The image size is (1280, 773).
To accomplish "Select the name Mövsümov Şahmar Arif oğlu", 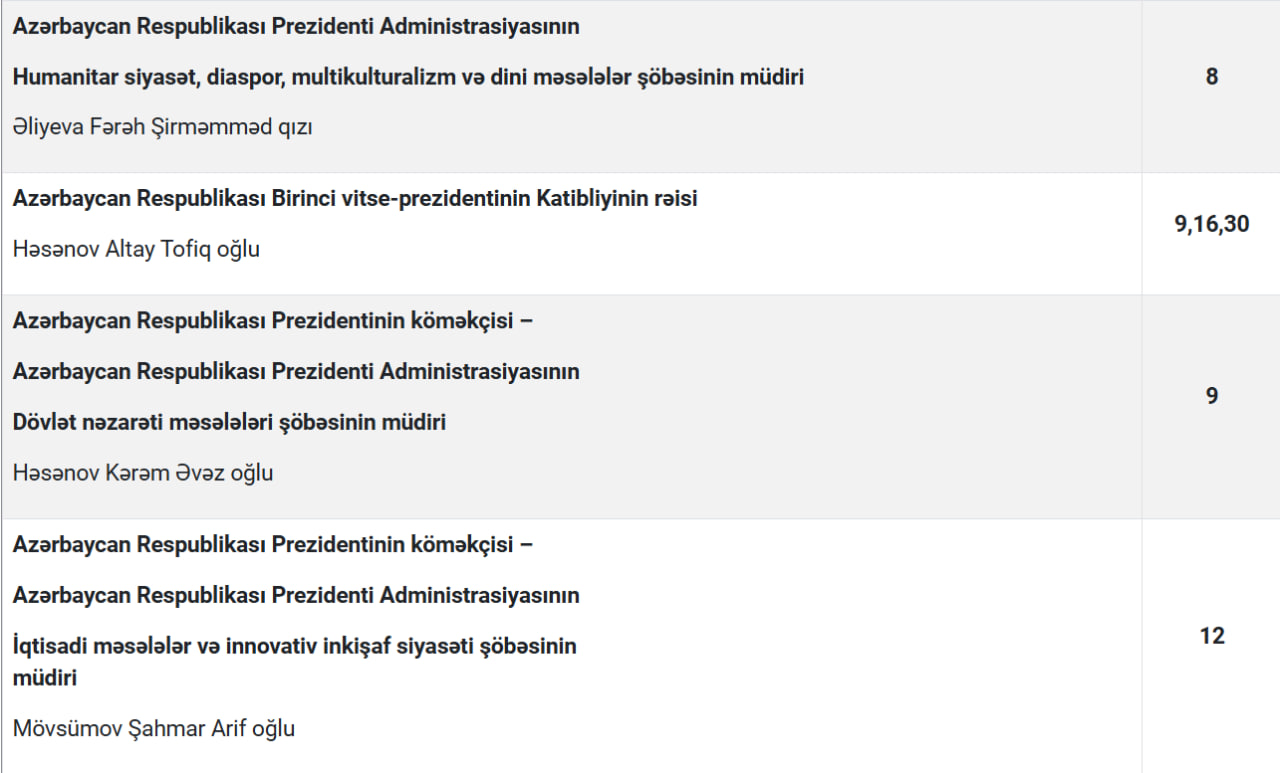I will point(154,728).
